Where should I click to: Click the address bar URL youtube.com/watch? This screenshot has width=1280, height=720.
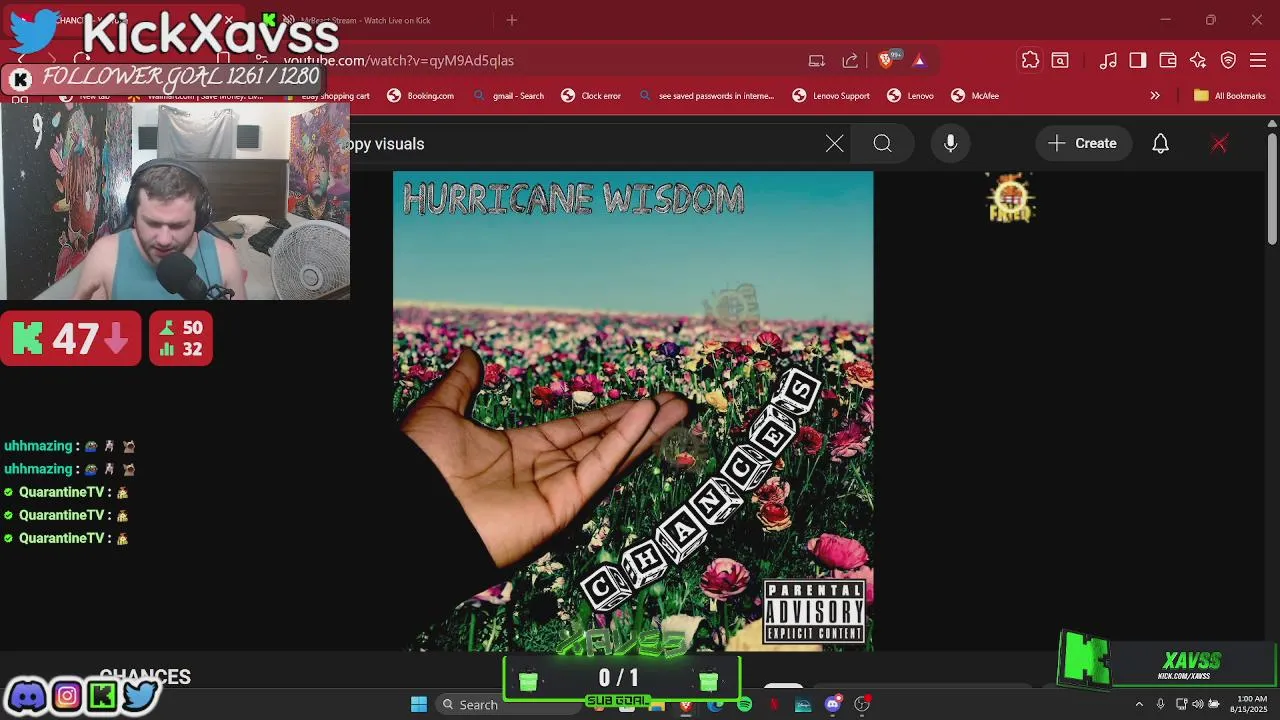pyautogui.click(x=400, y=61)
